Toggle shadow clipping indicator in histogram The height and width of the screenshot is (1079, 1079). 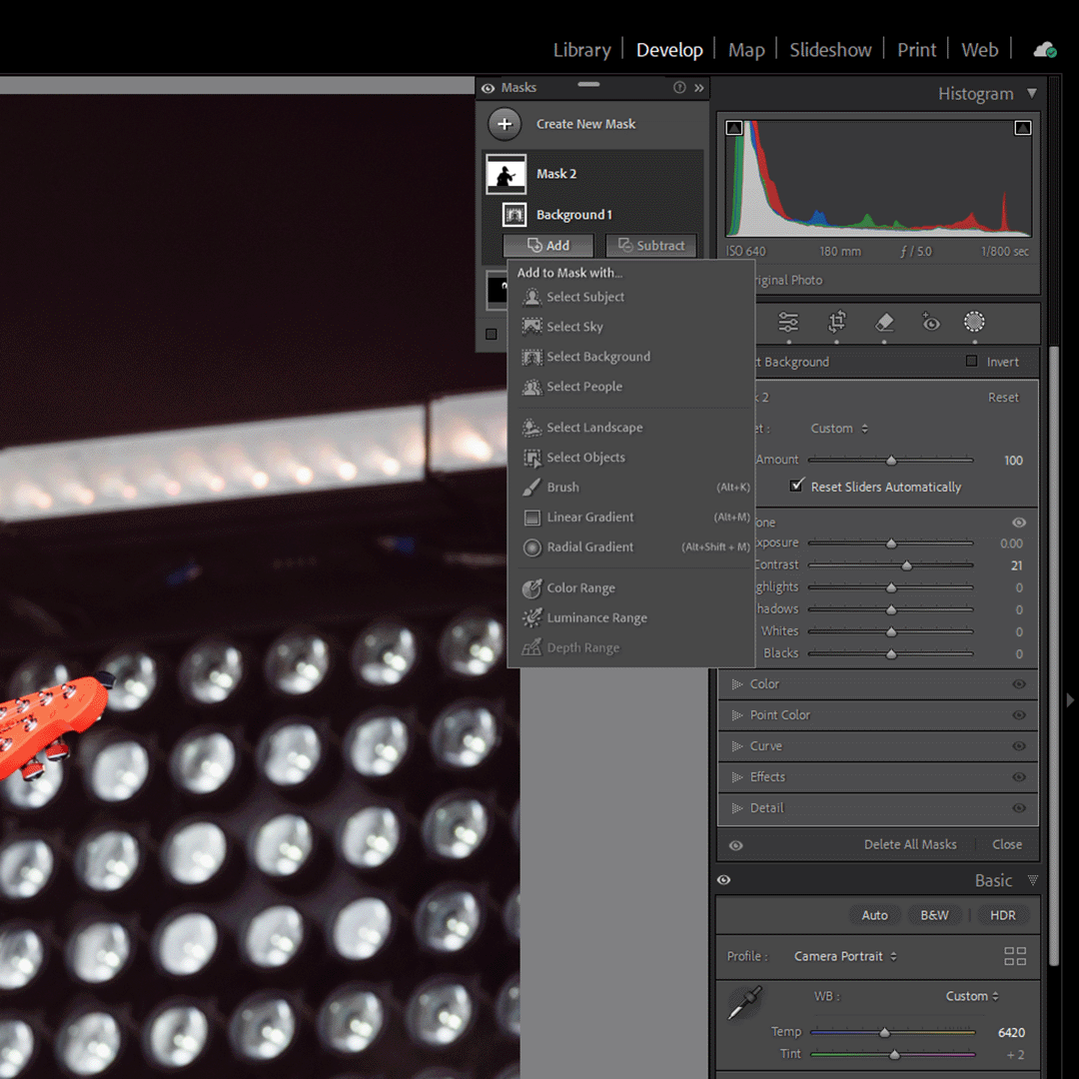[x=734, y=128]
